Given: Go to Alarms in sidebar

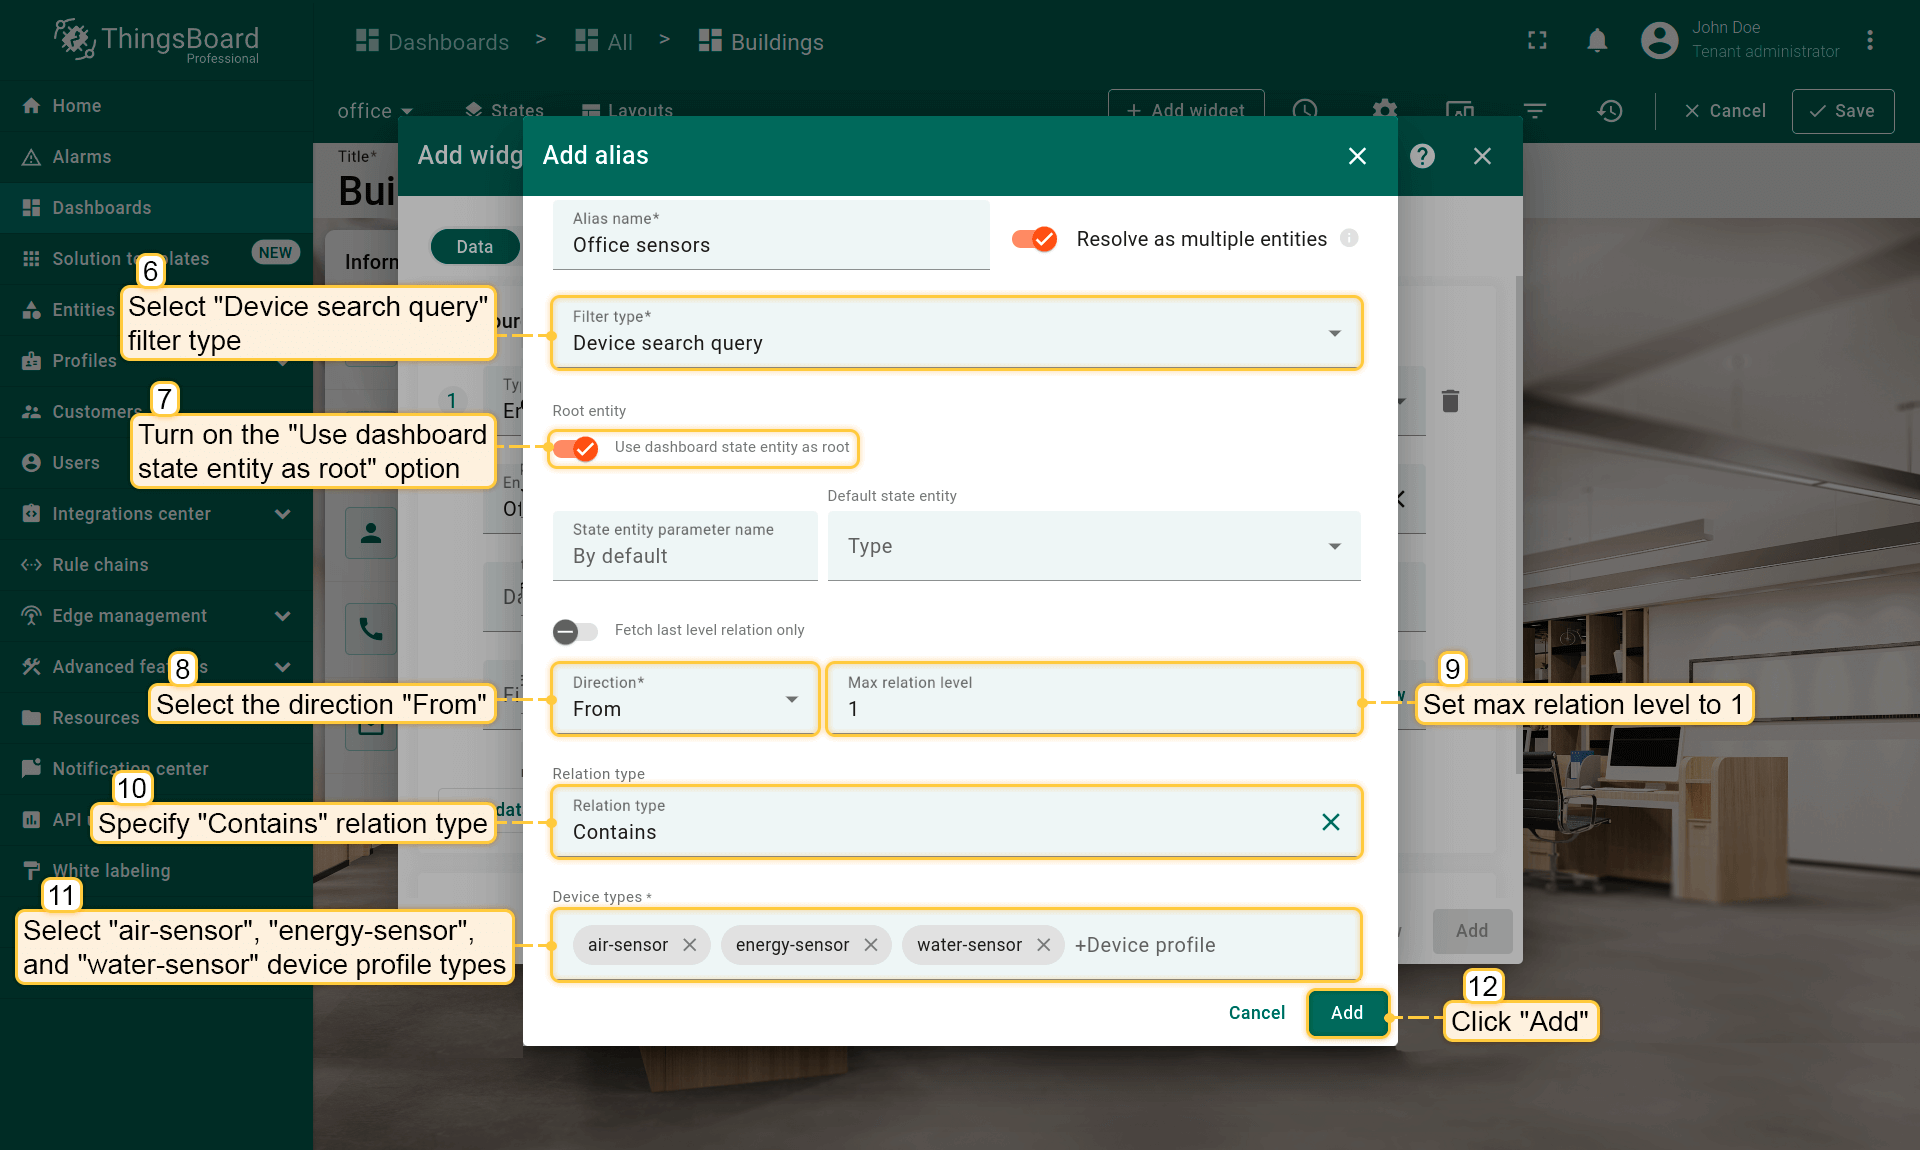Looking at the screenshot, I should (x=81, y=157).
